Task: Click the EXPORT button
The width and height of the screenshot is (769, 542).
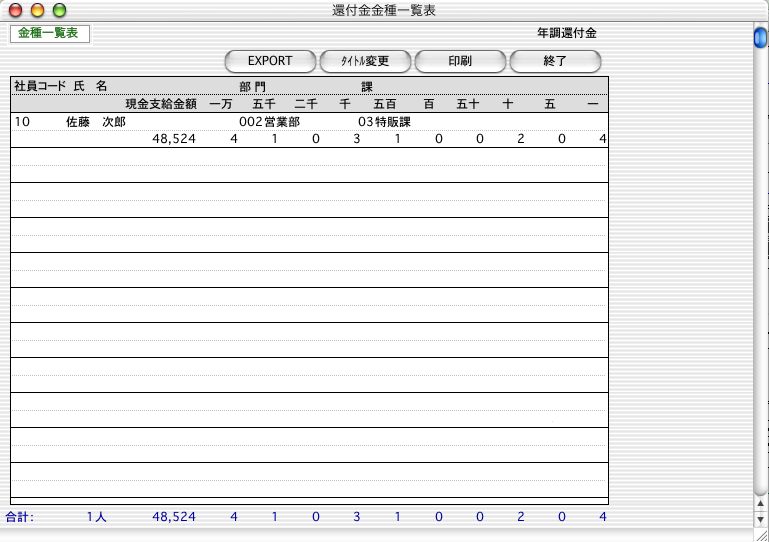Action: 270,61
